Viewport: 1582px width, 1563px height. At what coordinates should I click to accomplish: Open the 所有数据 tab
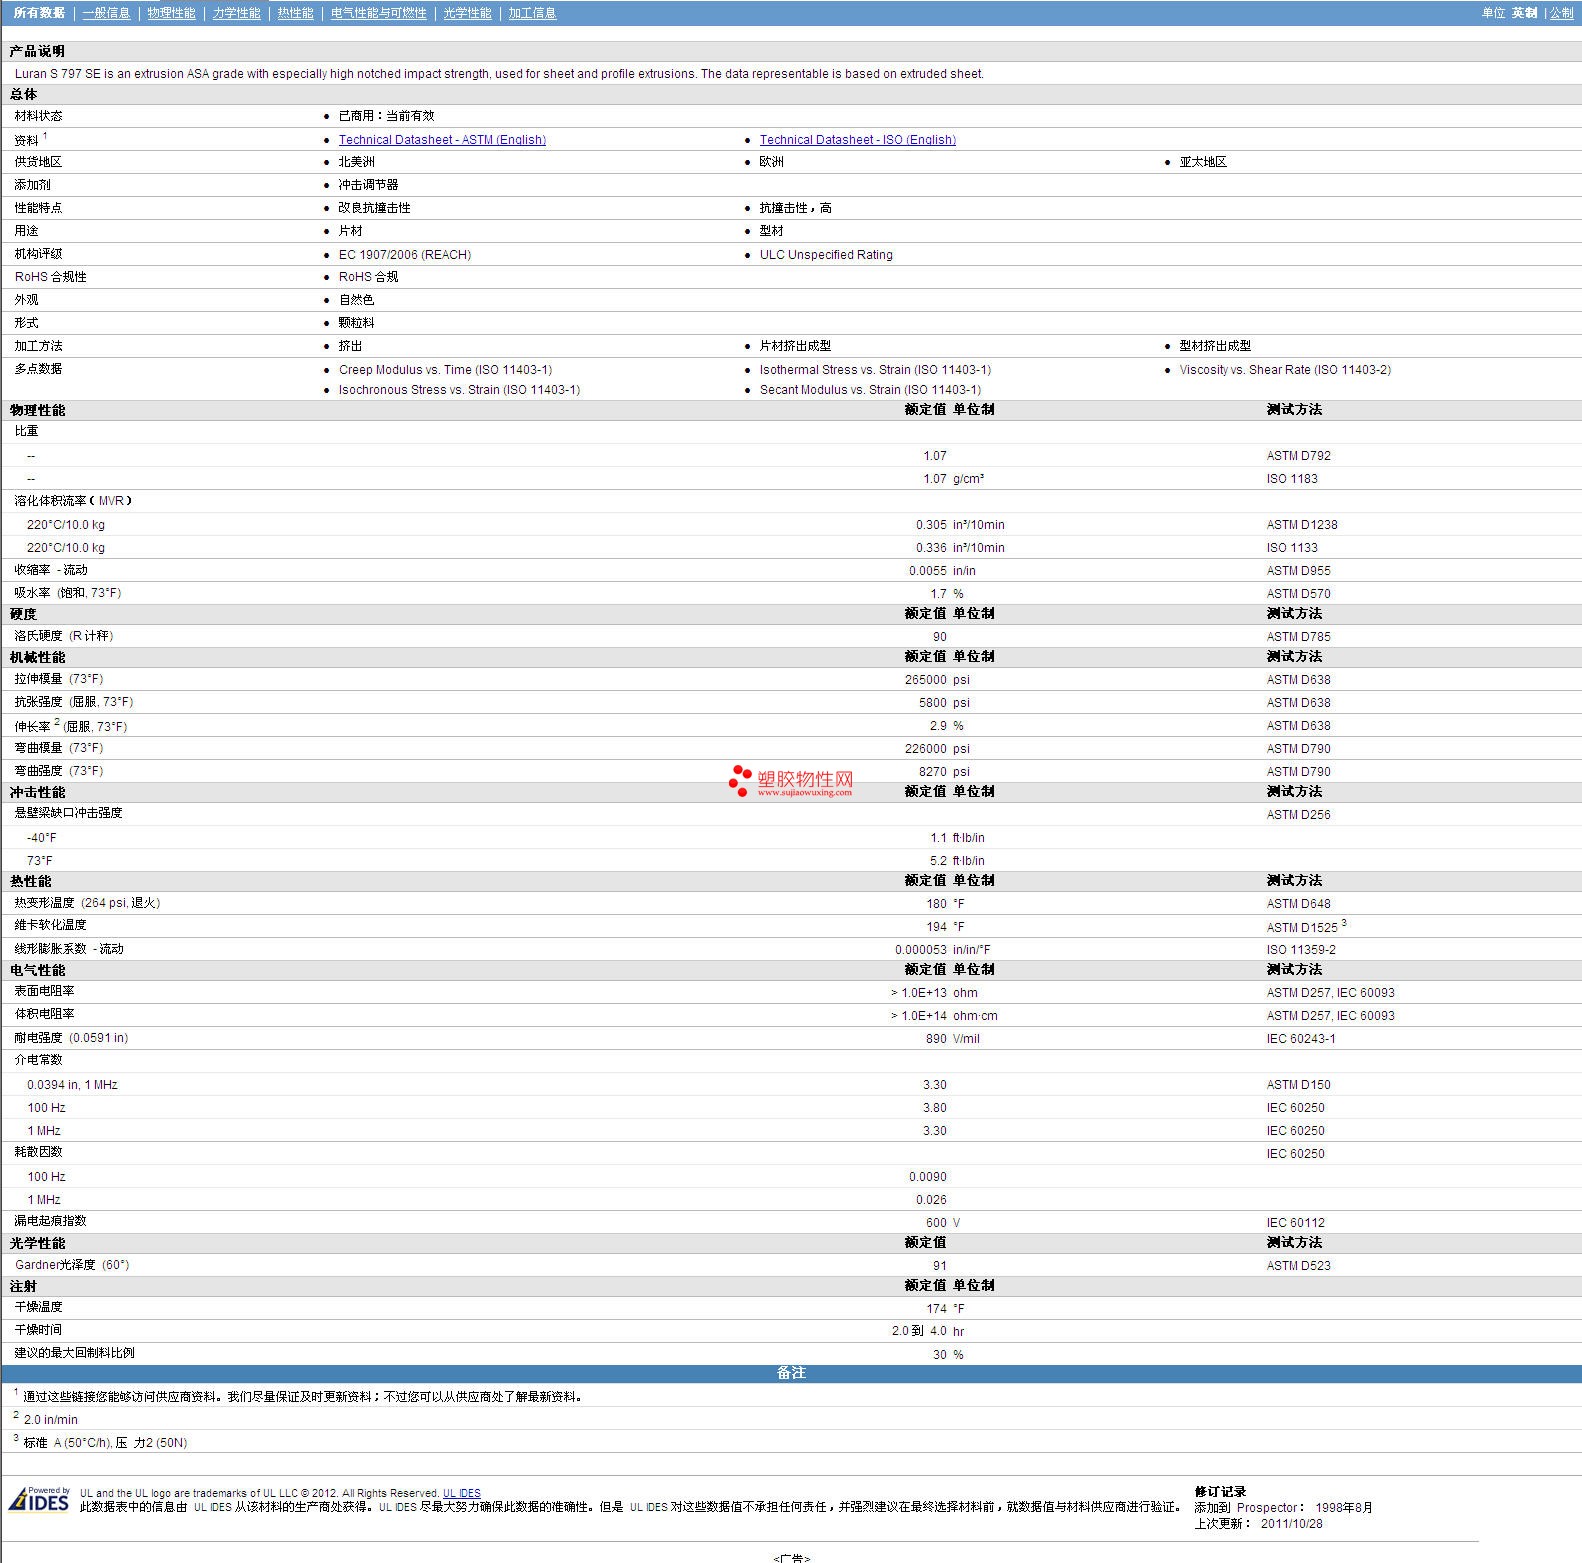(39, 13)
